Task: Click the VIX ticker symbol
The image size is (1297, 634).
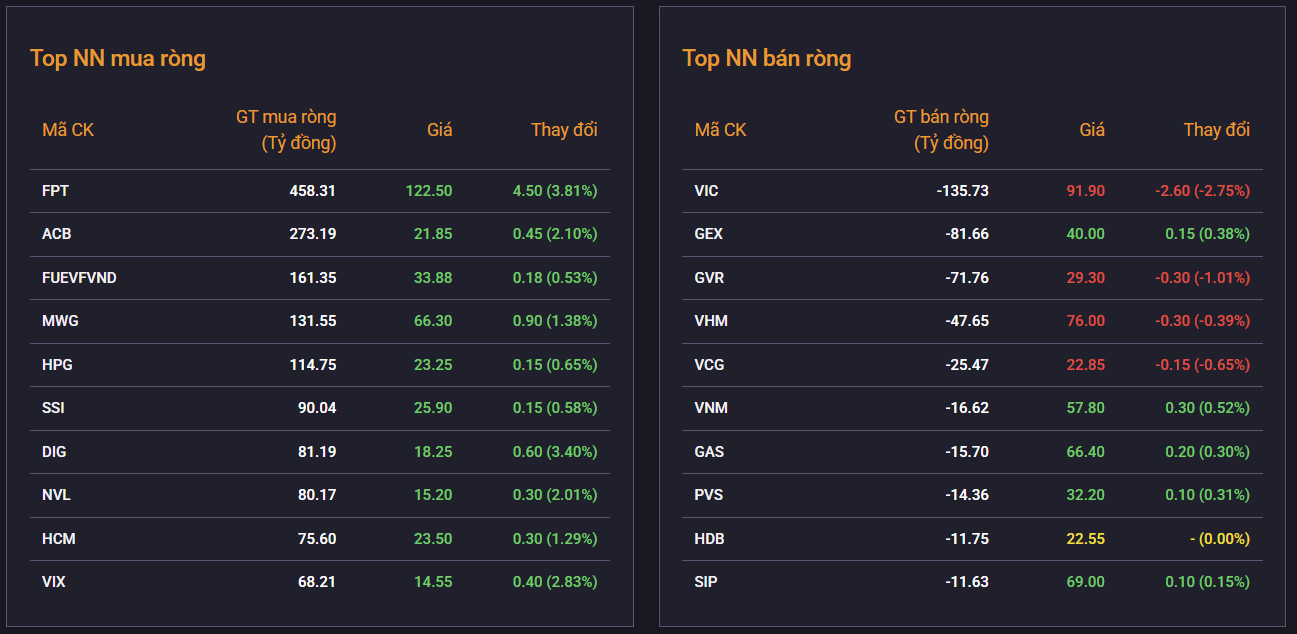Action: pos(54,582)
